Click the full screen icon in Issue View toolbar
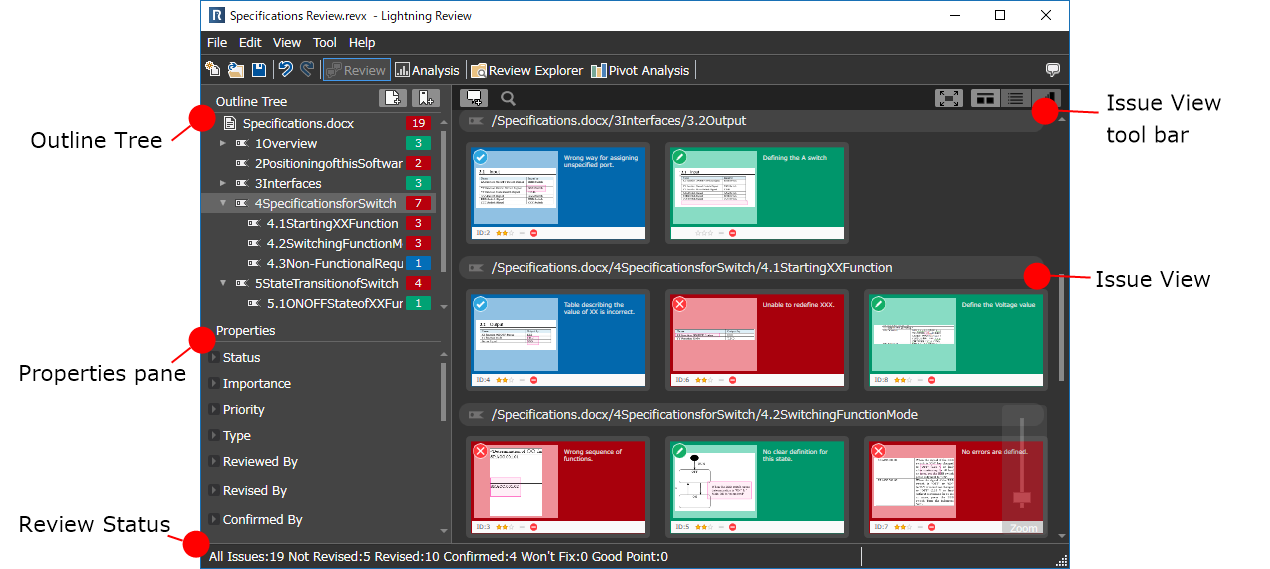The height and width of the screenshot is (569, 1270). tap(949, 98)
